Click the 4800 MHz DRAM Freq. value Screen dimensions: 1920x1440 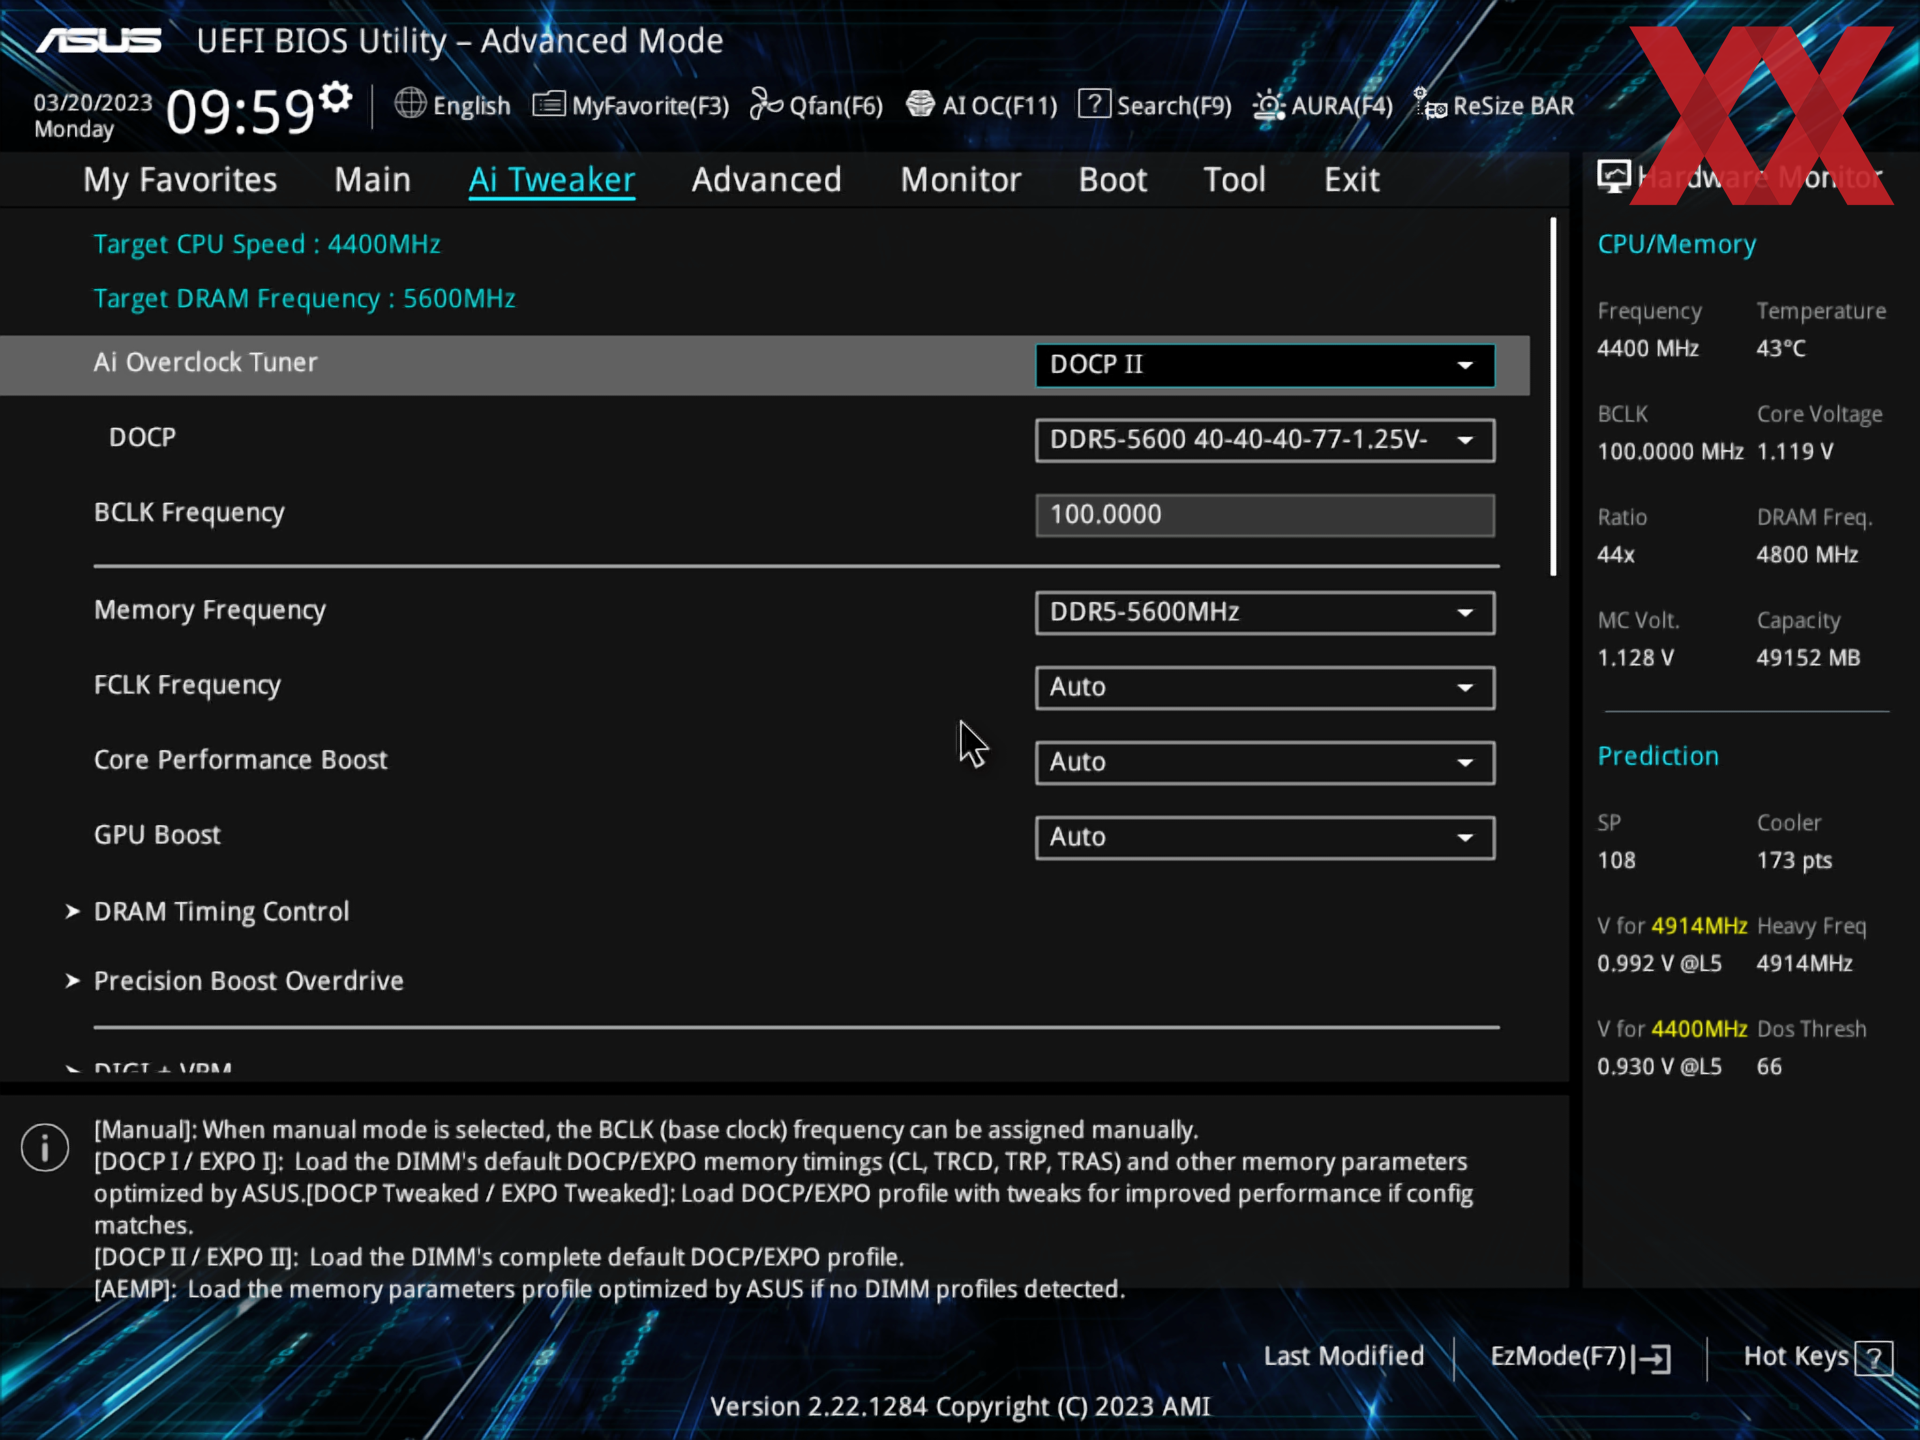[x=1807, y=555]
